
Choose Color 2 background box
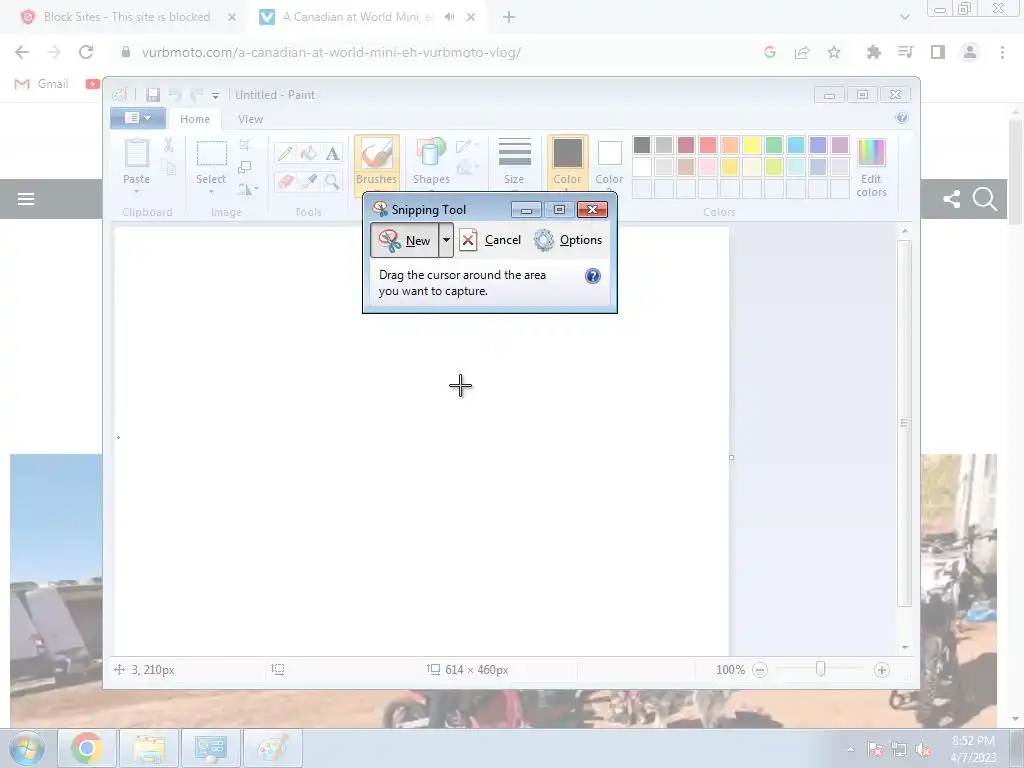(x=609, y=163)
